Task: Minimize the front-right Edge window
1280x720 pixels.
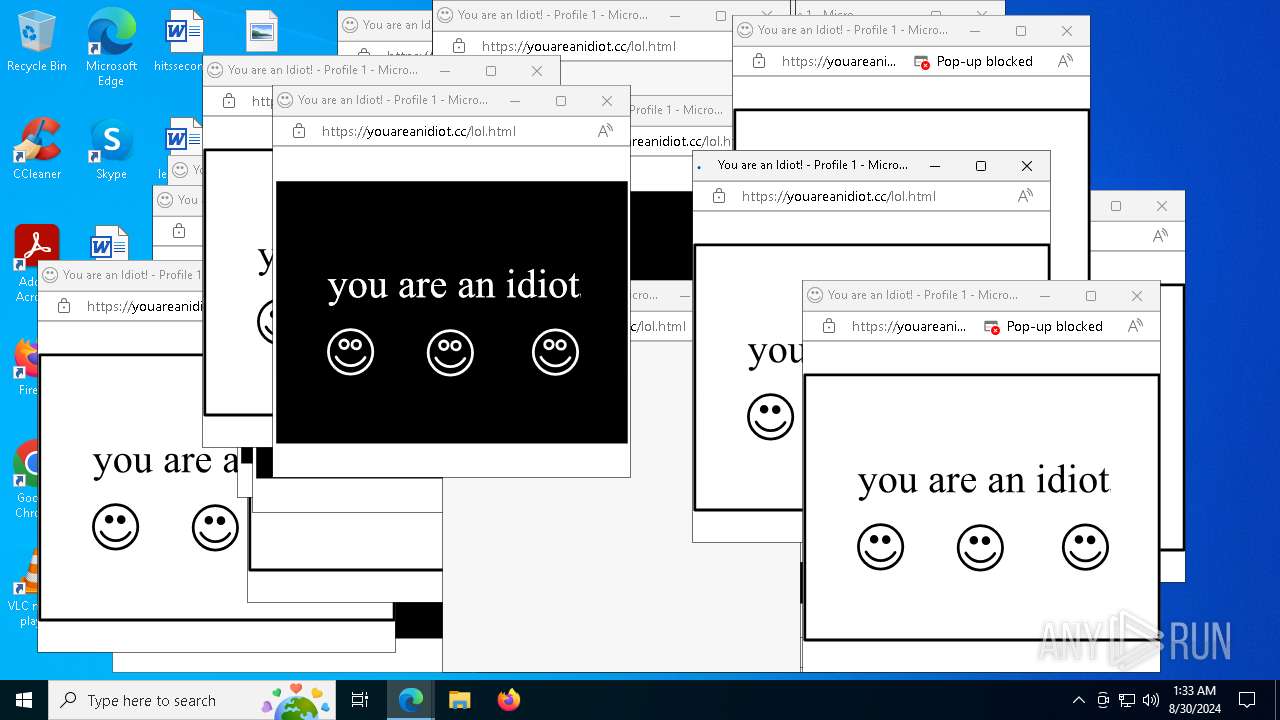Action: (x=1045, y=296)
